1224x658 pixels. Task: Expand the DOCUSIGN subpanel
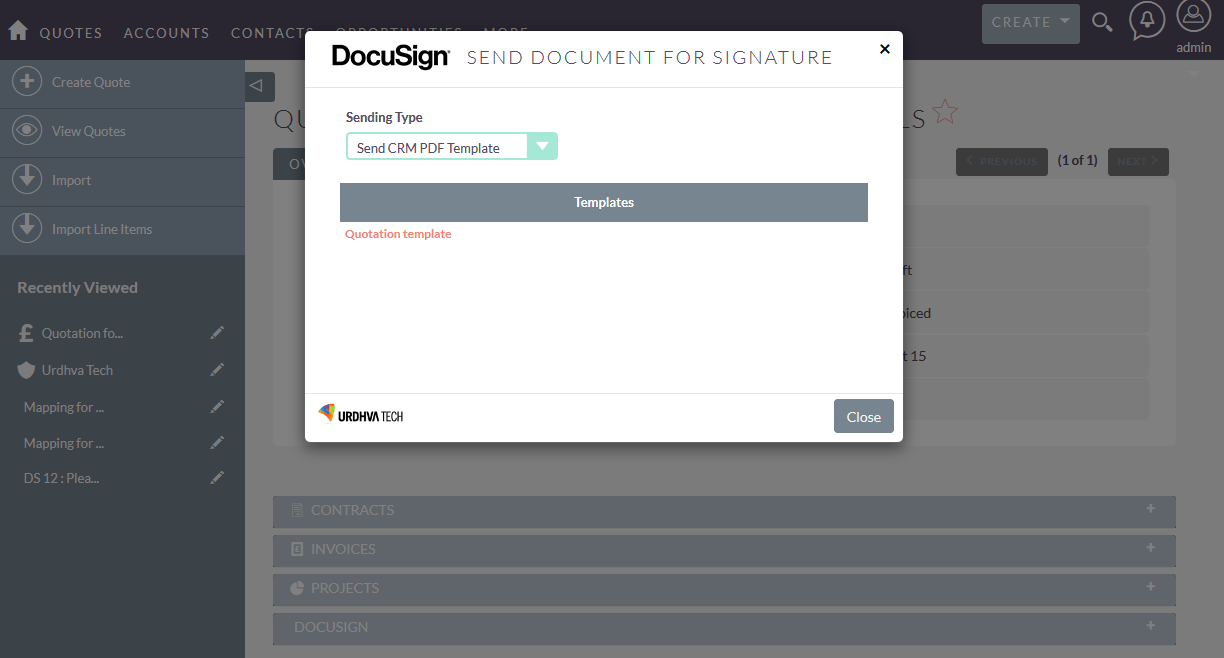tap(724, 627)
